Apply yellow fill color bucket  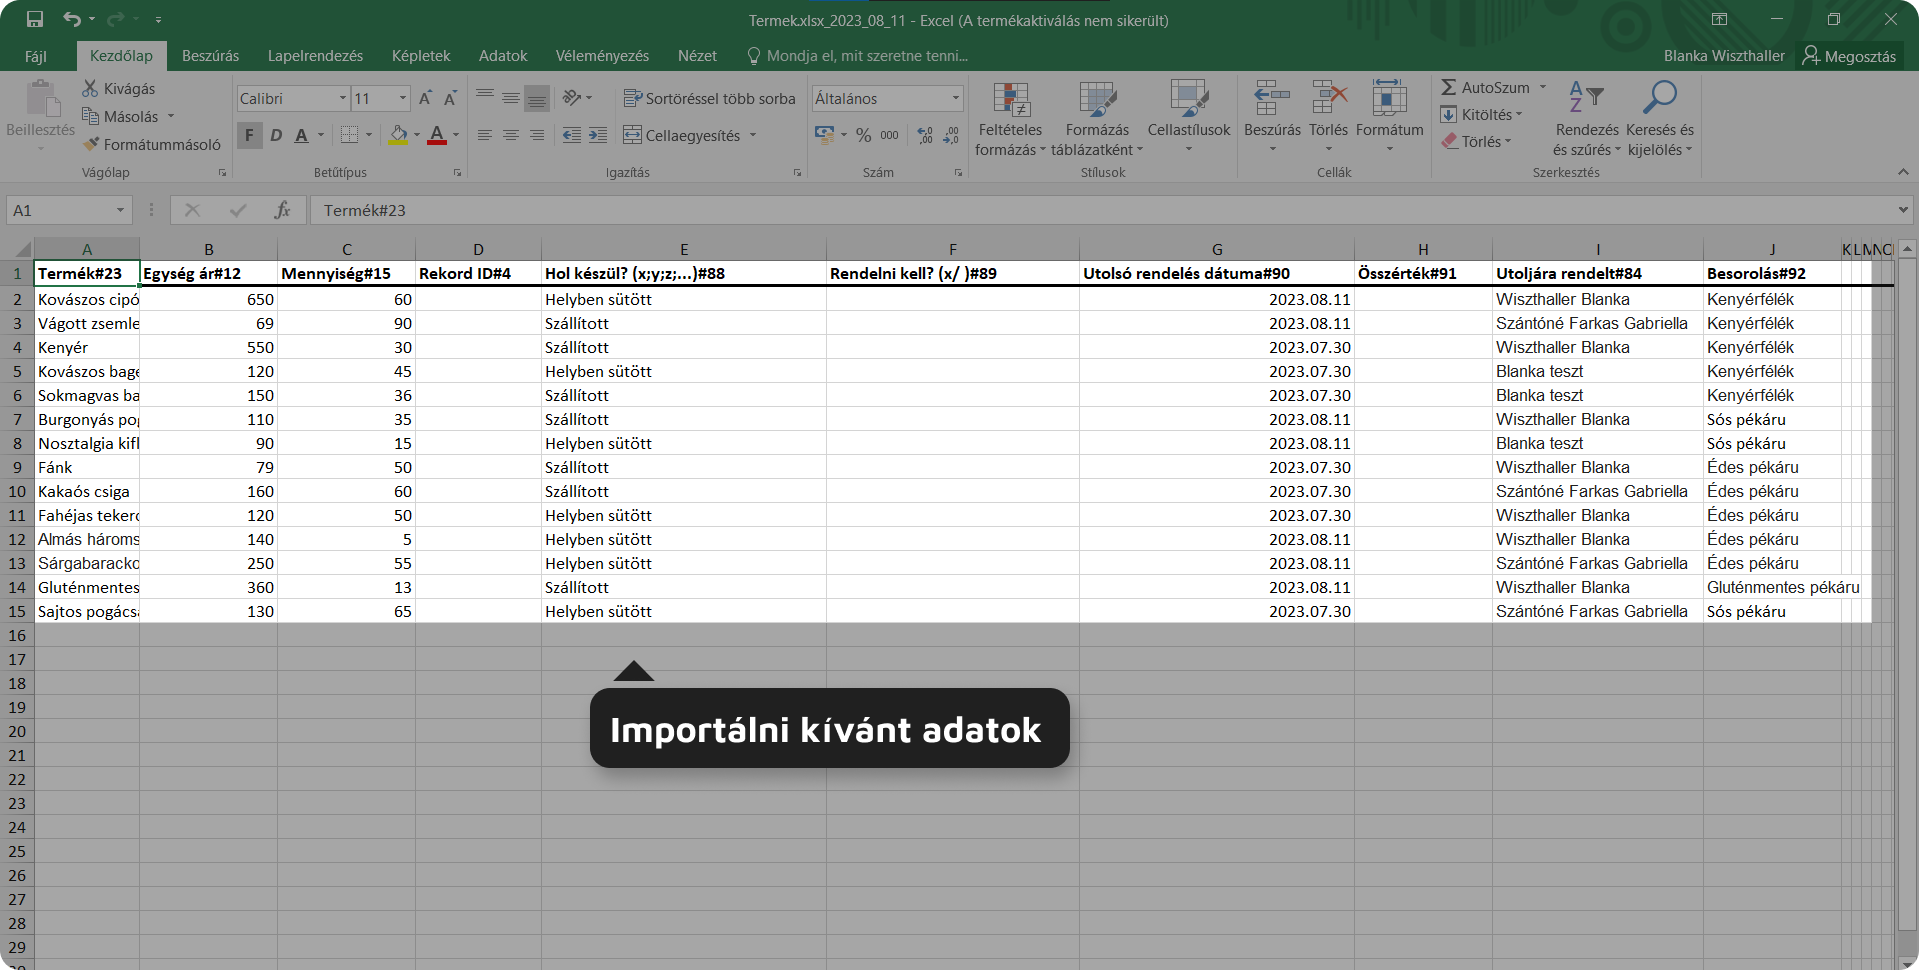tap(398, 135)
